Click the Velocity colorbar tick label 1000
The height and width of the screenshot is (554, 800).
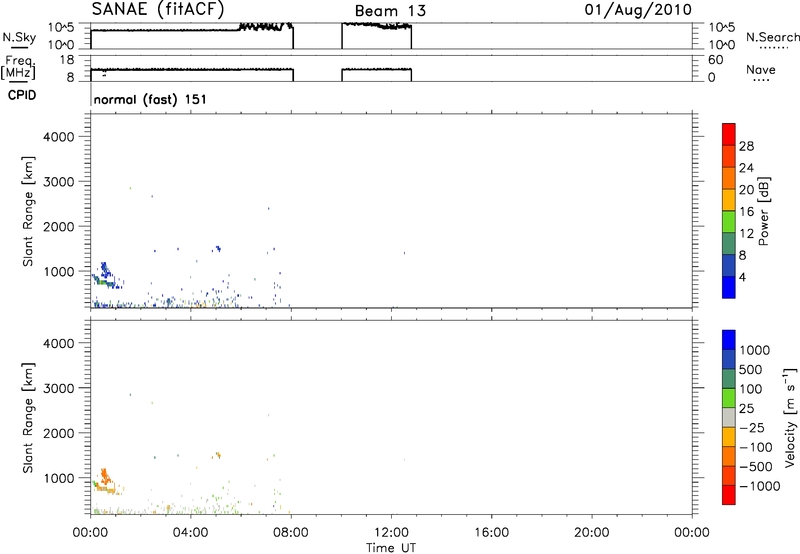coord(754,350)
